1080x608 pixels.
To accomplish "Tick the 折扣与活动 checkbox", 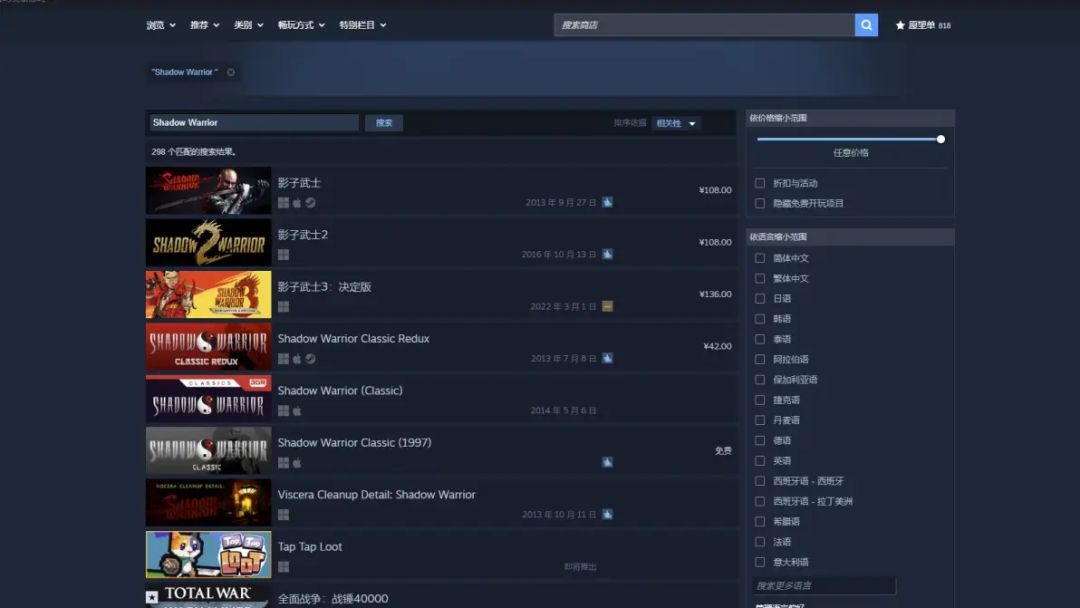I will 760,183.
